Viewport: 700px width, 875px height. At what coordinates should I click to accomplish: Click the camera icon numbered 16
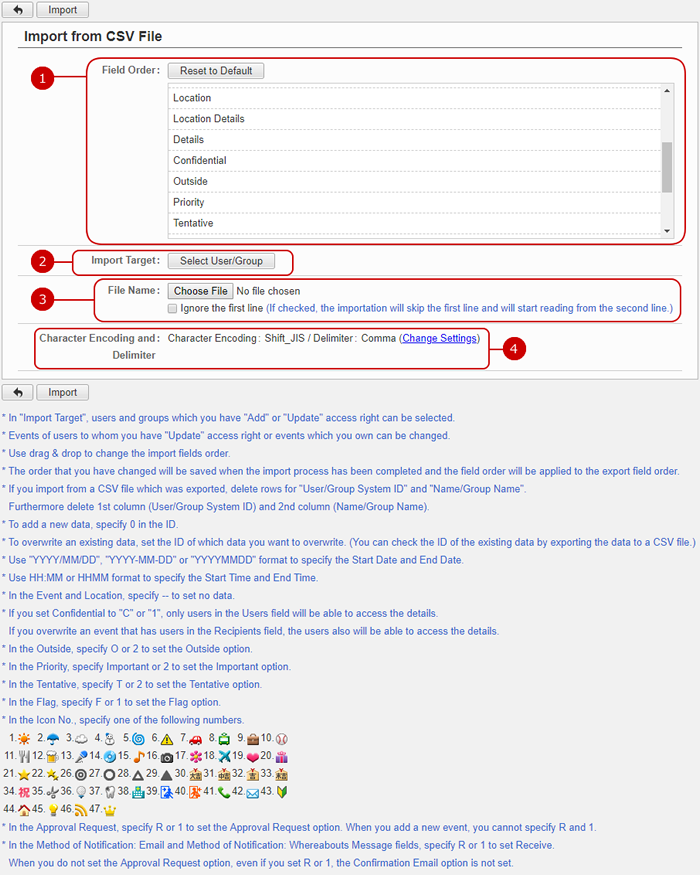pos(167,756)
